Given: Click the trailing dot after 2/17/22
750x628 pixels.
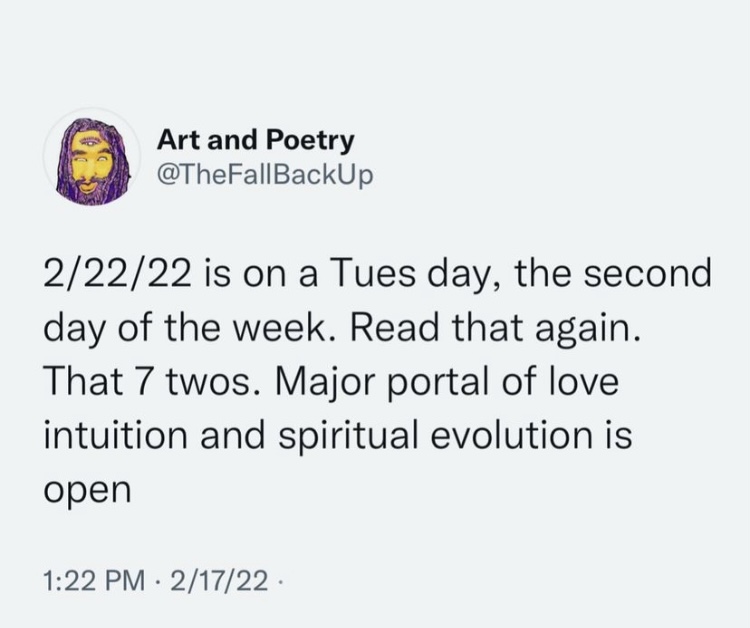Looking at the screenshot, I should click(280, 582).
